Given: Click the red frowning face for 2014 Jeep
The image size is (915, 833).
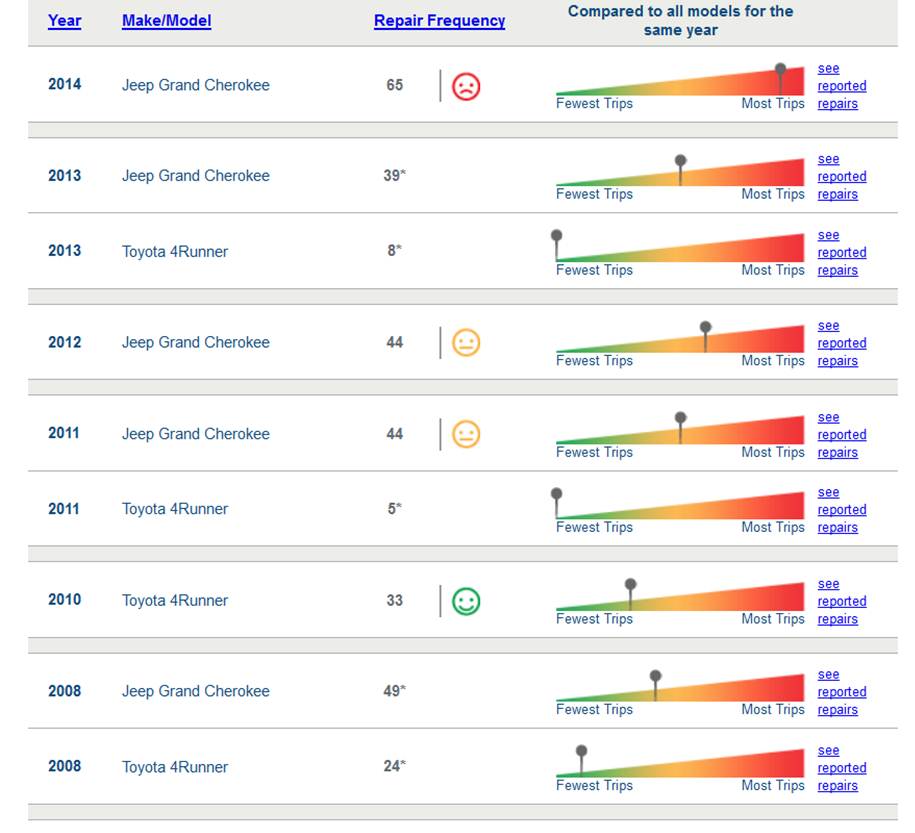Looking at the screenshot, I should coord(466,86).
